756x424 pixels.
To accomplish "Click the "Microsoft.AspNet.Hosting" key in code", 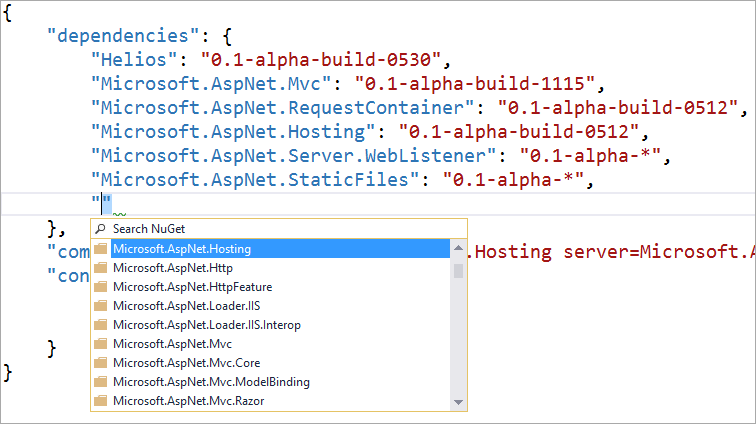I will 233,132.
